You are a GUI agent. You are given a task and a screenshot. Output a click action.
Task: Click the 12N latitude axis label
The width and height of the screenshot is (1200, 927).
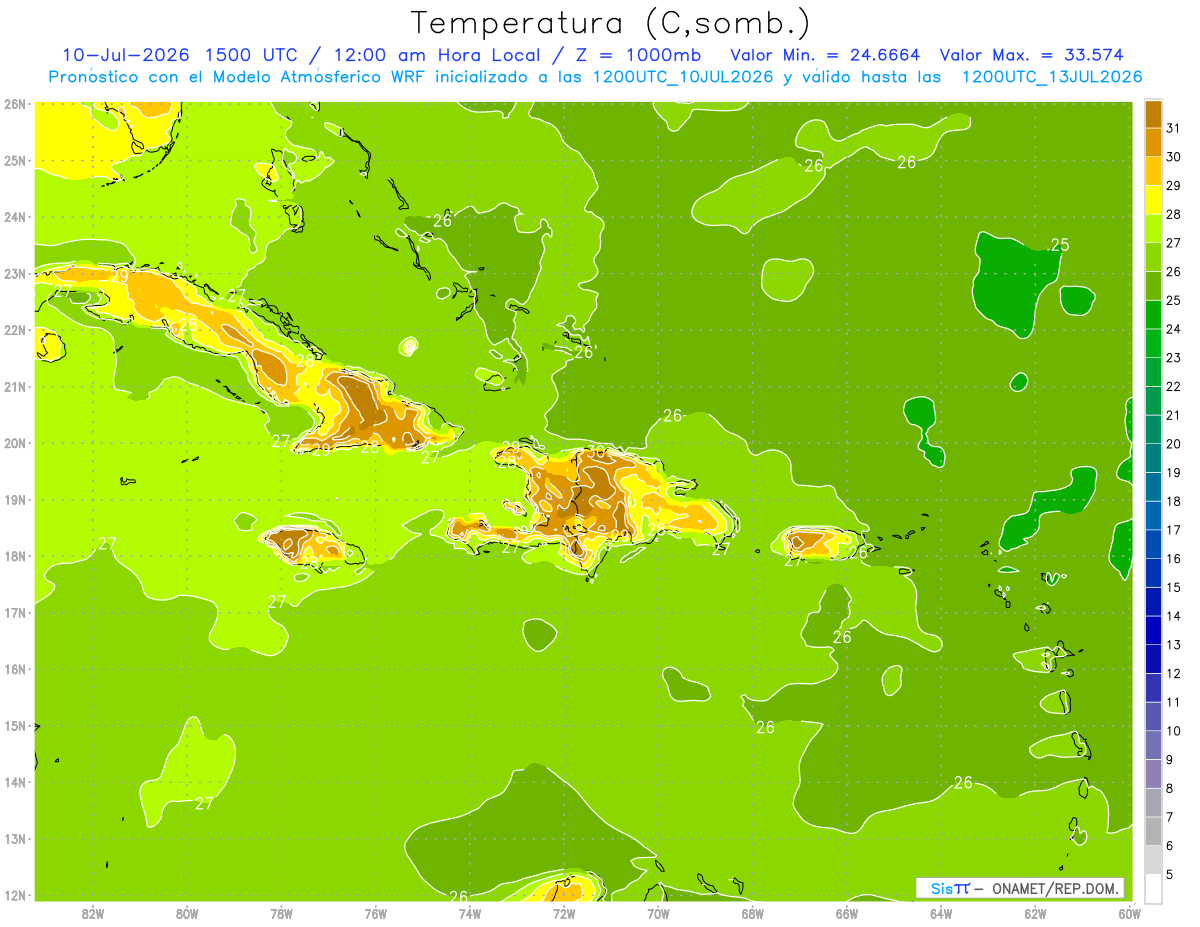15,895
